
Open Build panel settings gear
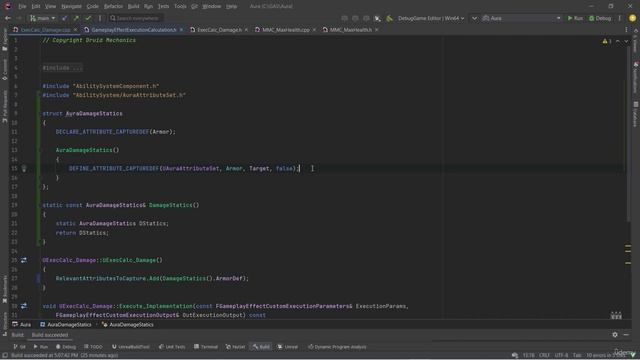coord(615,335)
